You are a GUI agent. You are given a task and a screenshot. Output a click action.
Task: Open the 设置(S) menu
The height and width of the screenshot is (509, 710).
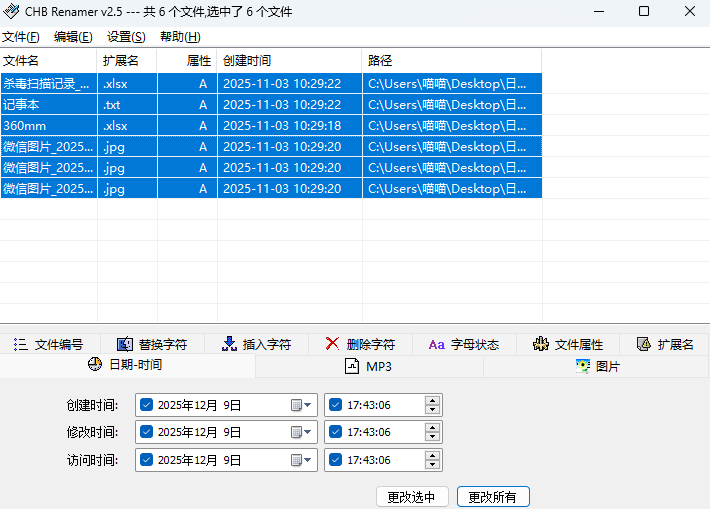126,37
